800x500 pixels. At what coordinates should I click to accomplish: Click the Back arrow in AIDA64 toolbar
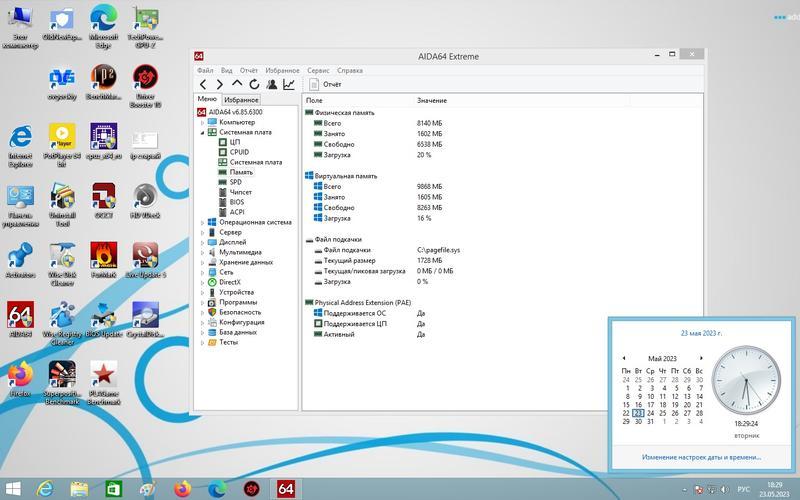pyautogui.click(x=203, y=85)
